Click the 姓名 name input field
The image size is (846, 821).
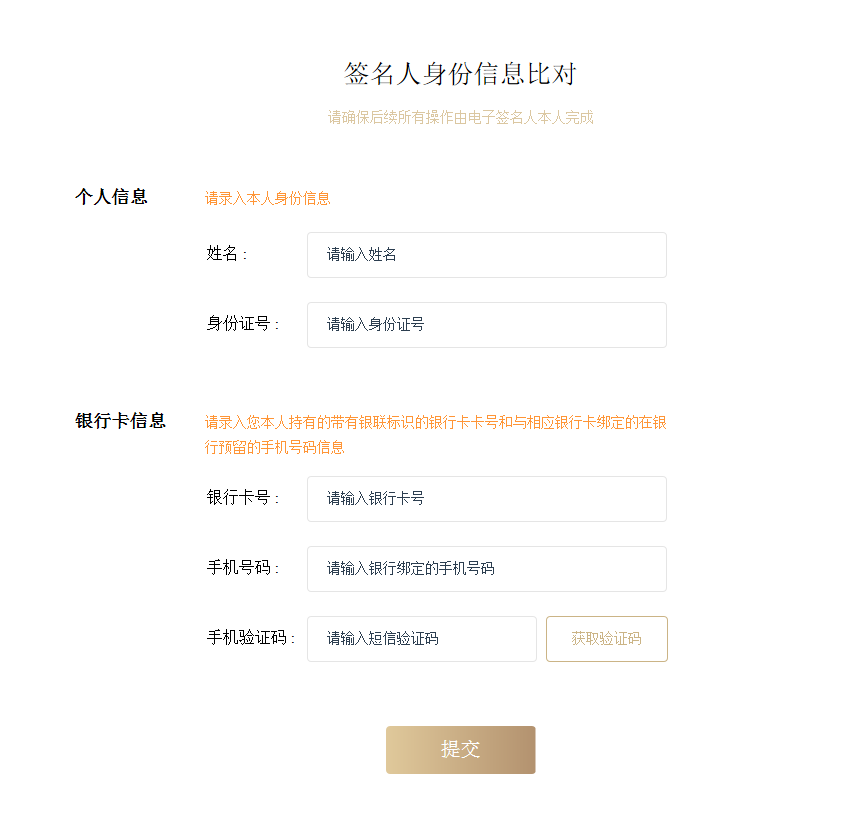486,255
